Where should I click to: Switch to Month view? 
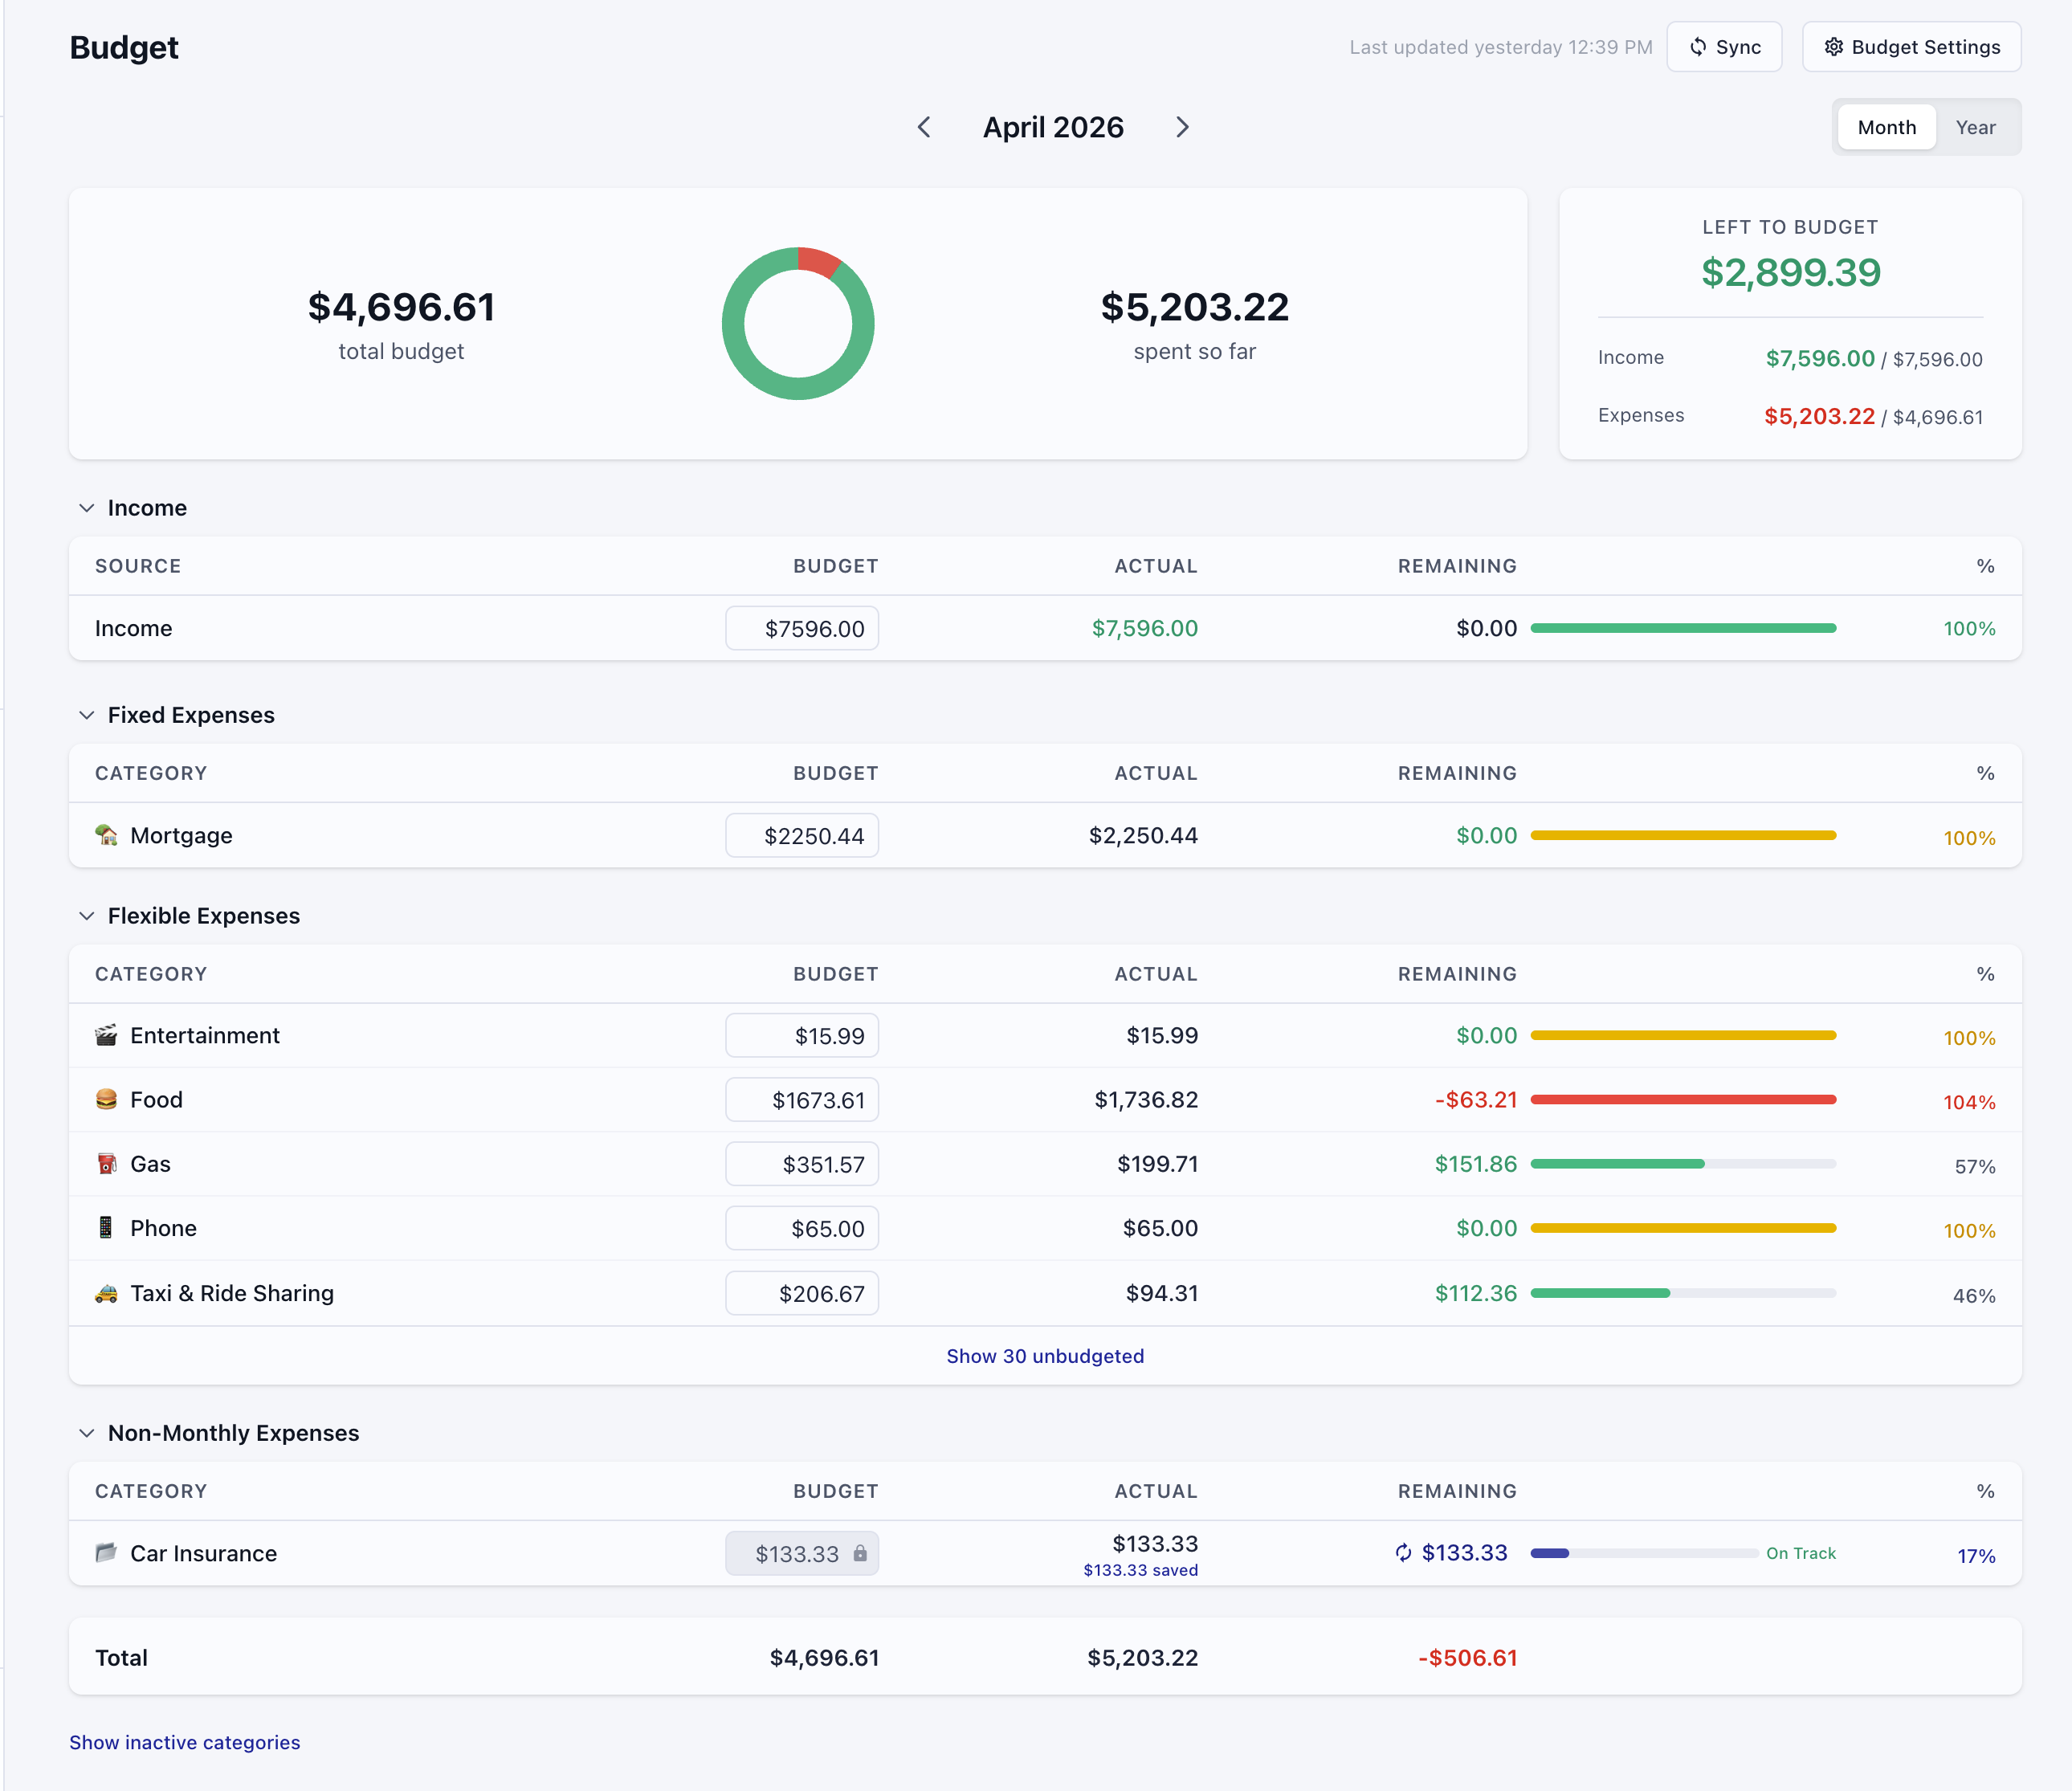[1886, 127]
